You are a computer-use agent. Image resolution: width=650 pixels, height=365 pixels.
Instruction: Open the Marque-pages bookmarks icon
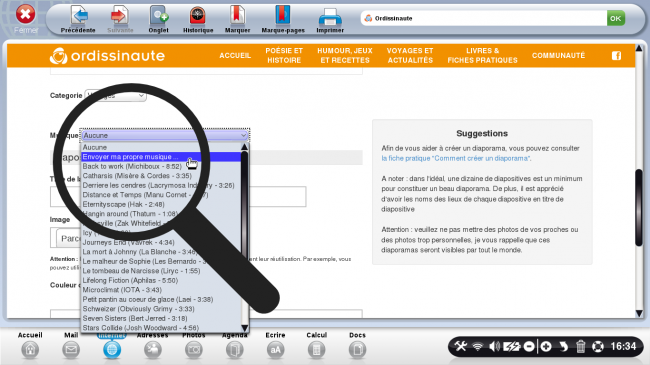point(283,16)
